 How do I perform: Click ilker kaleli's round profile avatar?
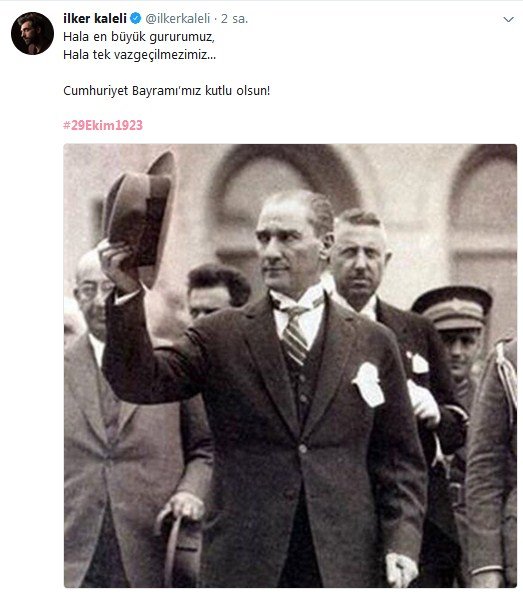32,34
